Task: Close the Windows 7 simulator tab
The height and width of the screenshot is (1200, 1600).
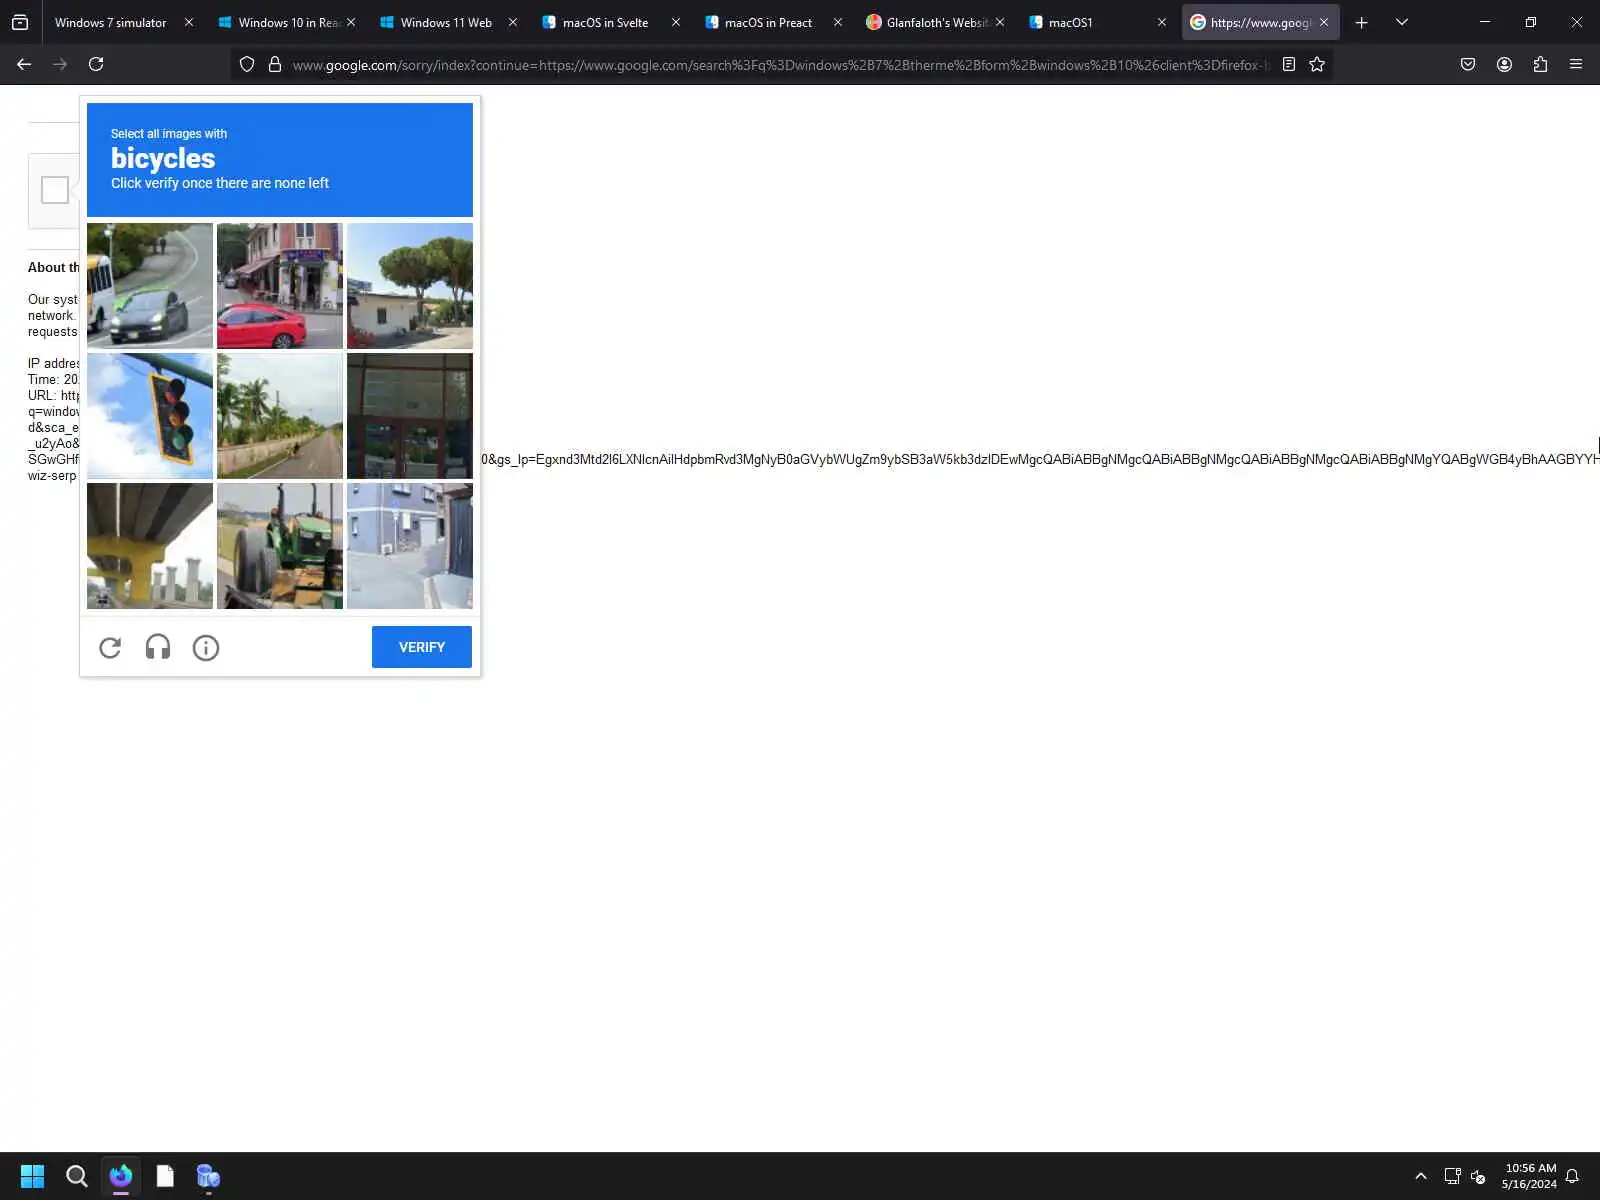Action: point(189,22)
